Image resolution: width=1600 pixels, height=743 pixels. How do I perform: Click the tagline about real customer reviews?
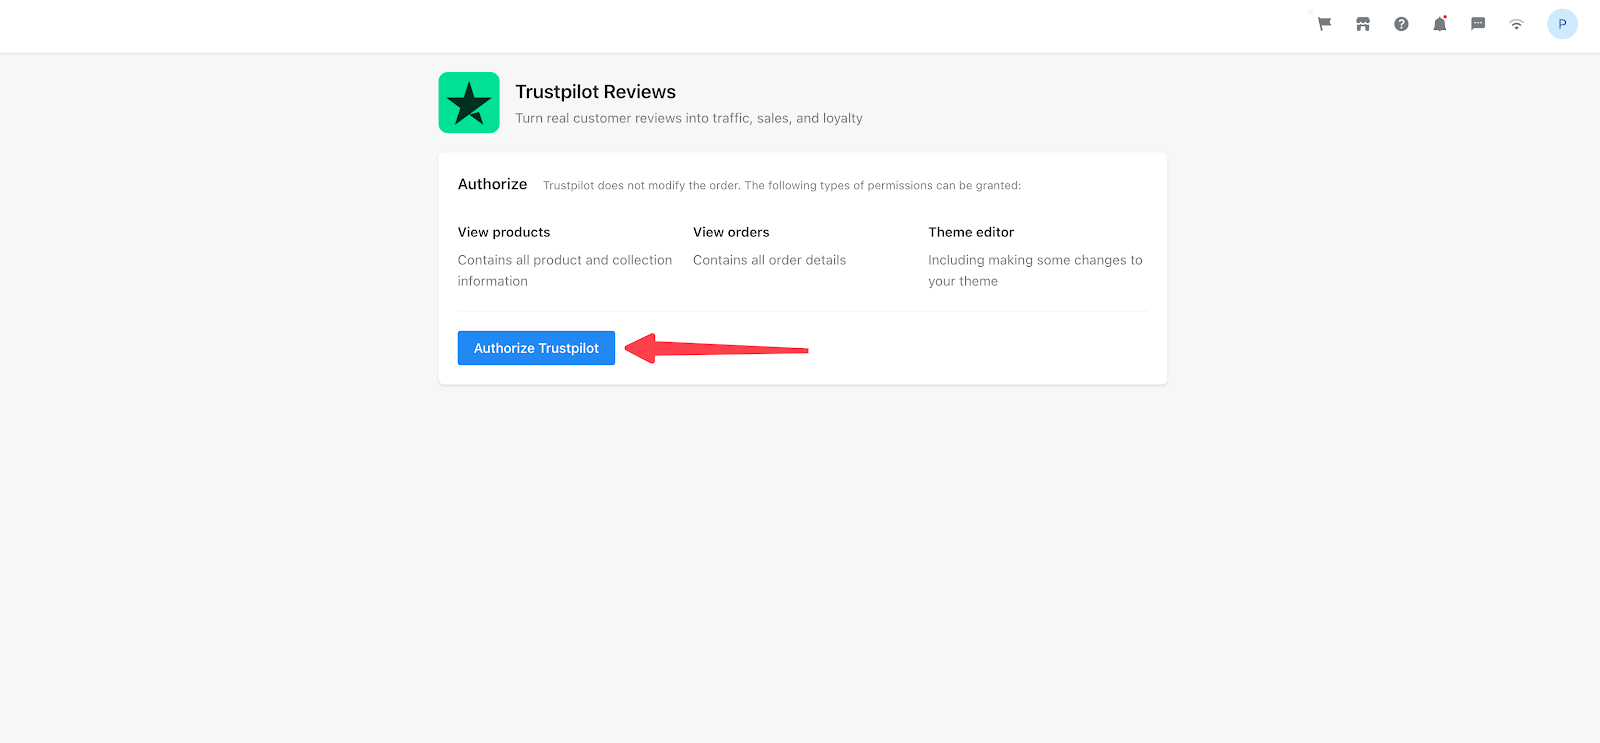coord(689,118)
